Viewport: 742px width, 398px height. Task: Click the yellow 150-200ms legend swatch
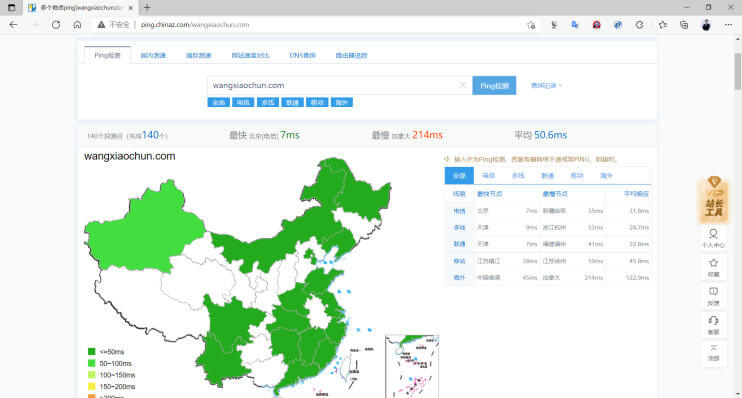point(92,387)
